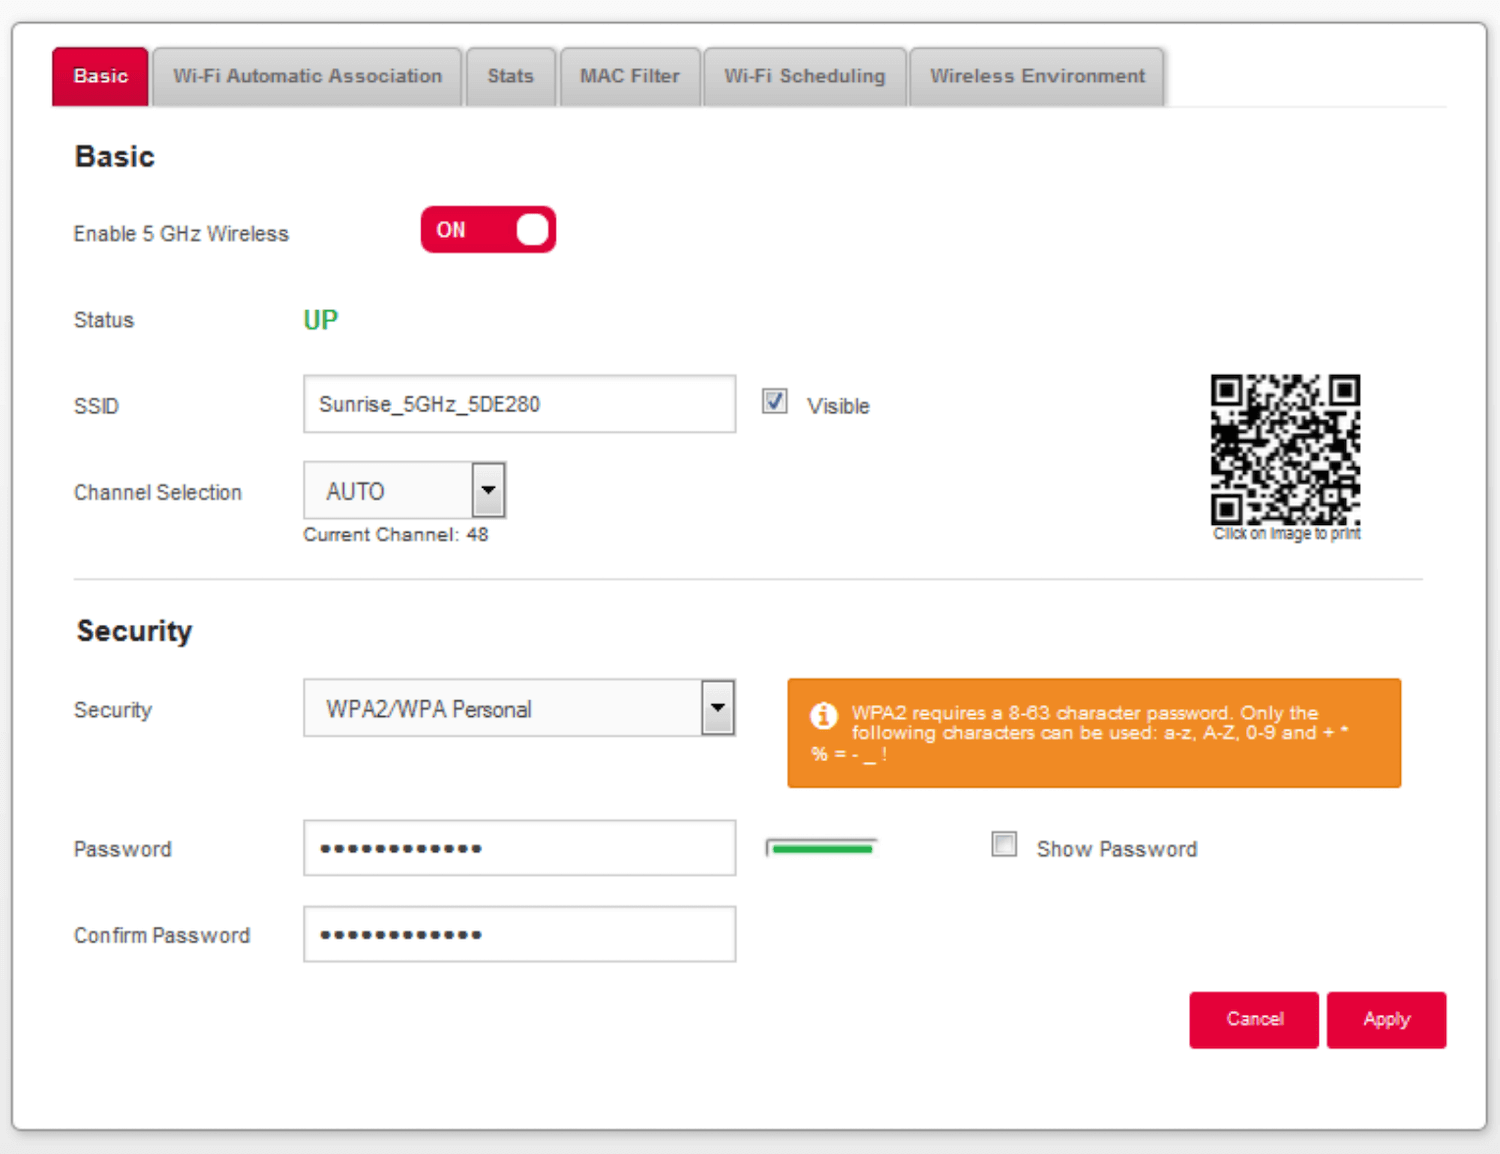Toggle the Enable 5 GHz Wireless switch
Screen dimensions: 1500x1154
point(488,230)
